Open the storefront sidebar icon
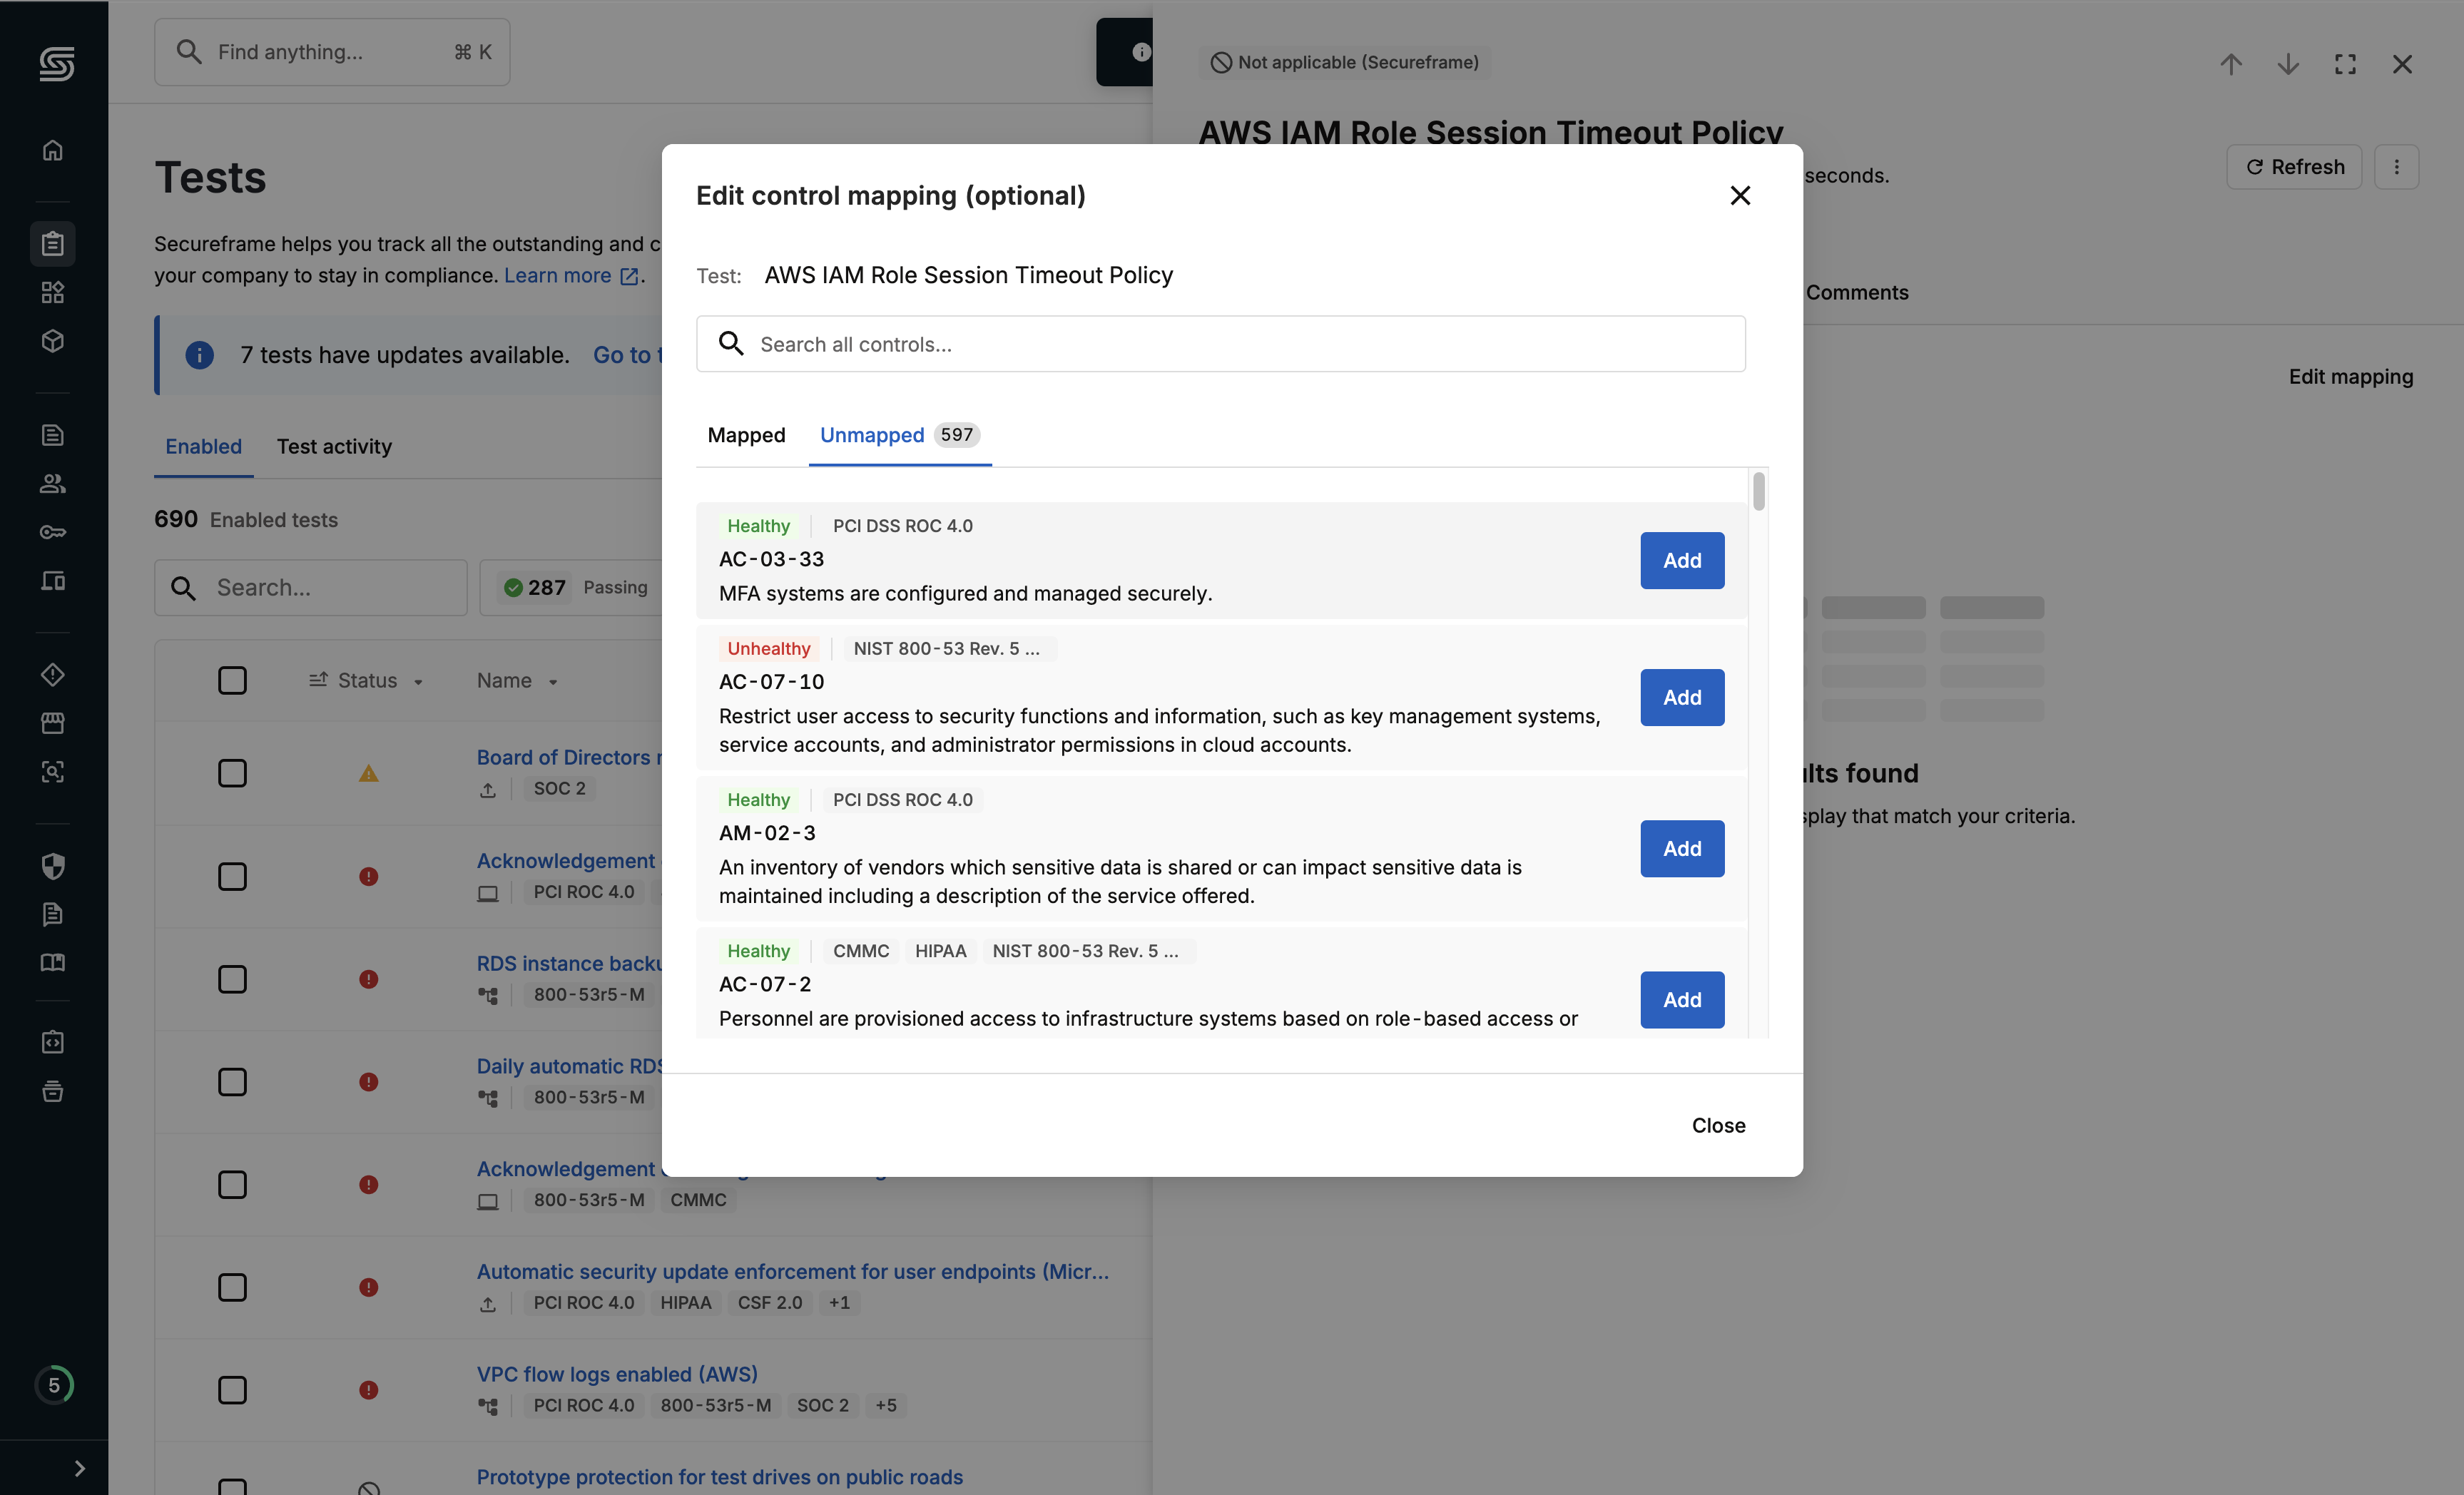2464x1495 pixels. (x=53, y=723)
